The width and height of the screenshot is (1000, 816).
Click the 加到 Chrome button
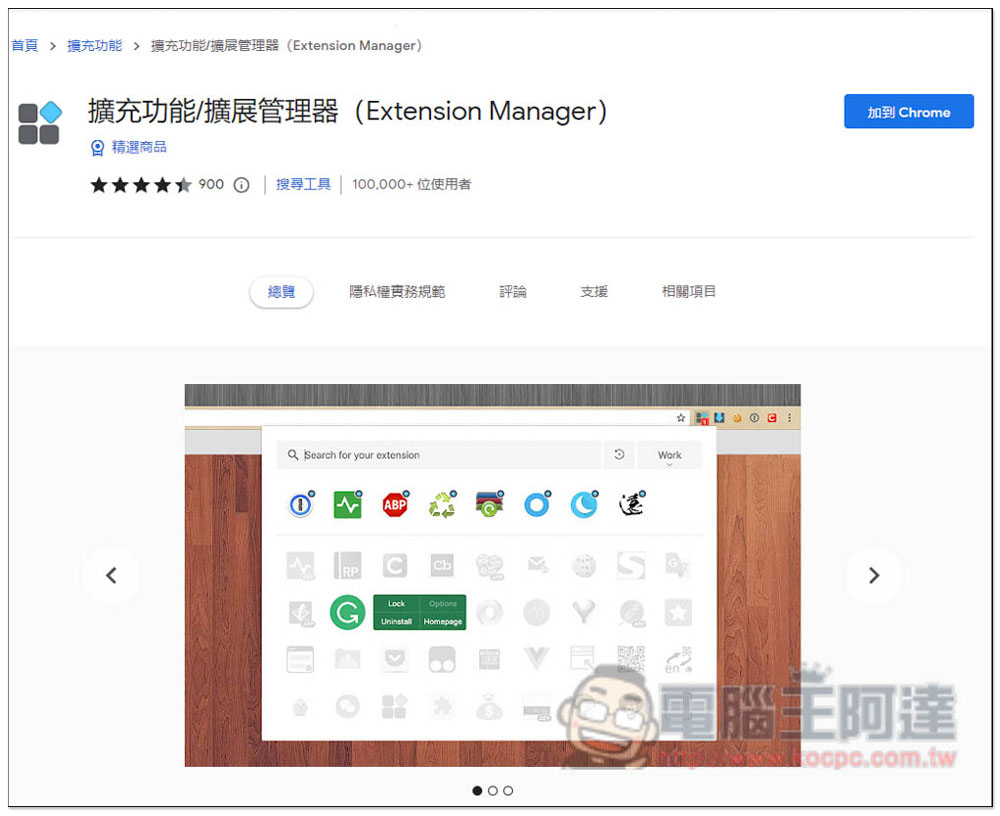click(908, 112)
